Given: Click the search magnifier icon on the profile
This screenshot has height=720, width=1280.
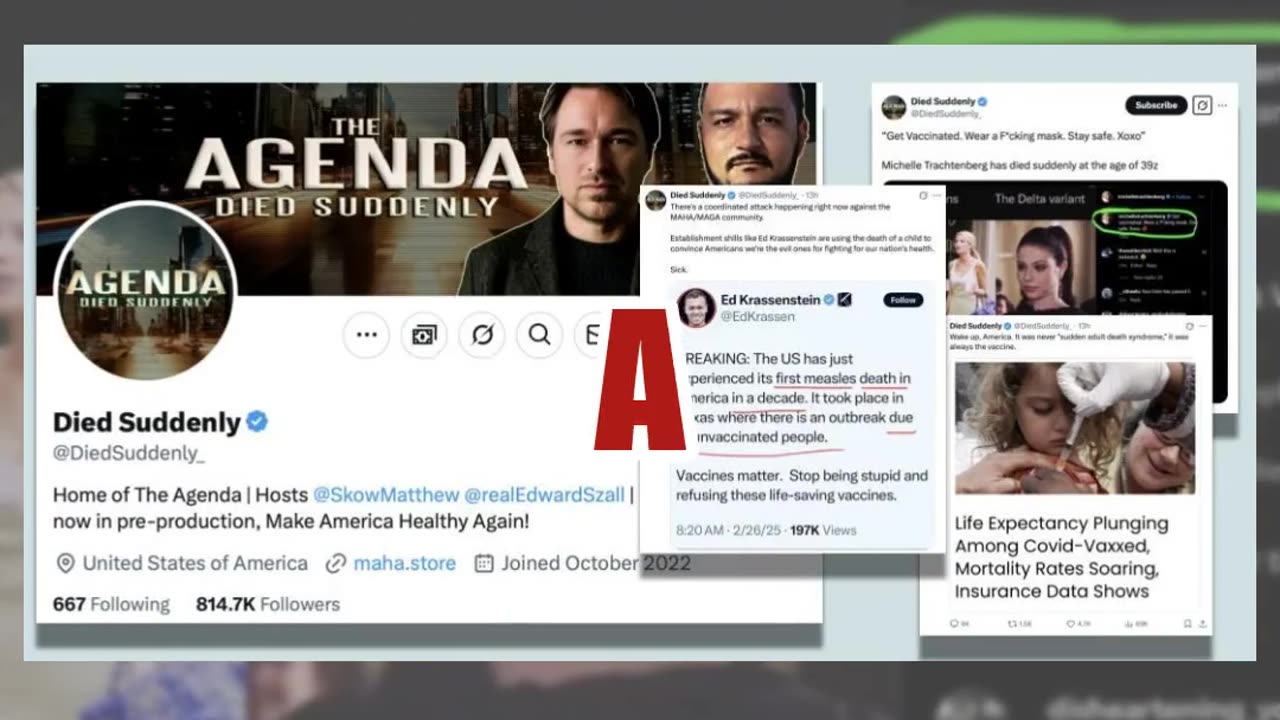Looking at the screenshot, I should click(x=539, y=334).
